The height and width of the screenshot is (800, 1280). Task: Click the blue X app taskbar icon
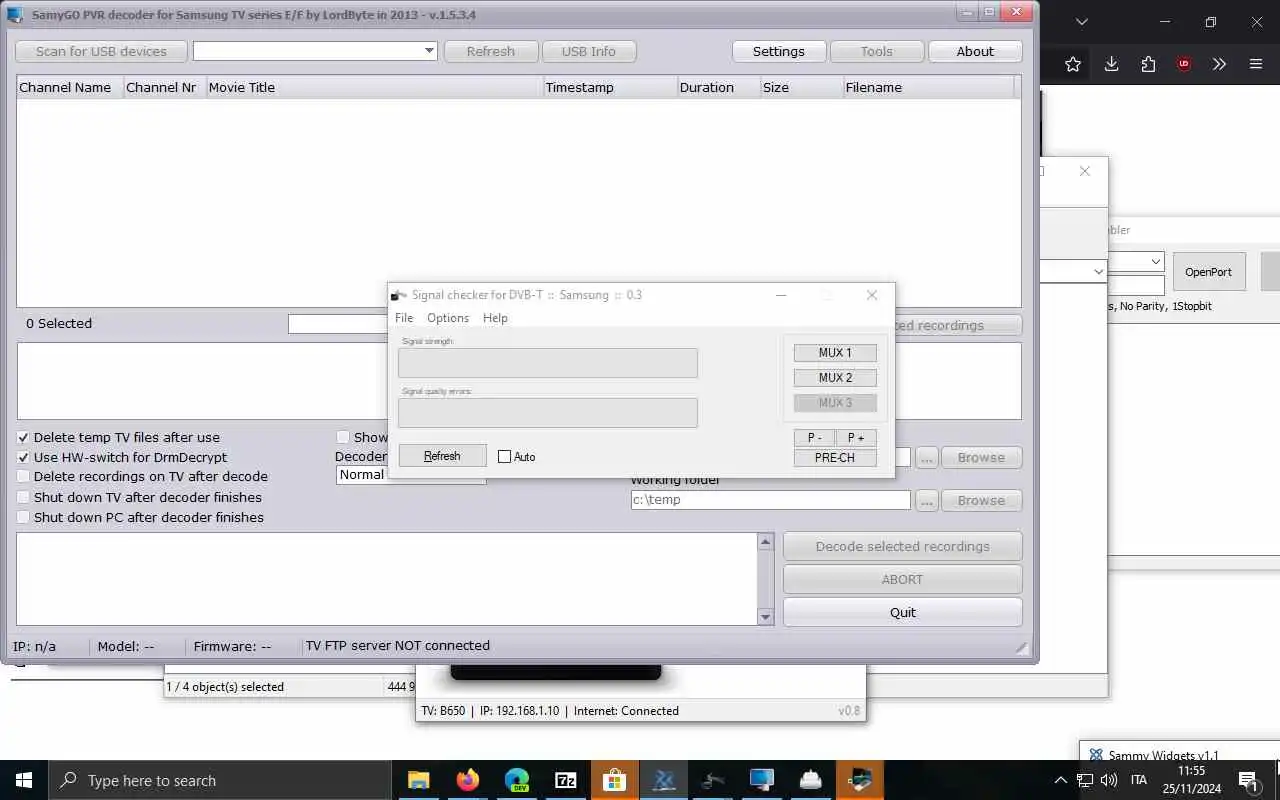(x=664, y=780)
